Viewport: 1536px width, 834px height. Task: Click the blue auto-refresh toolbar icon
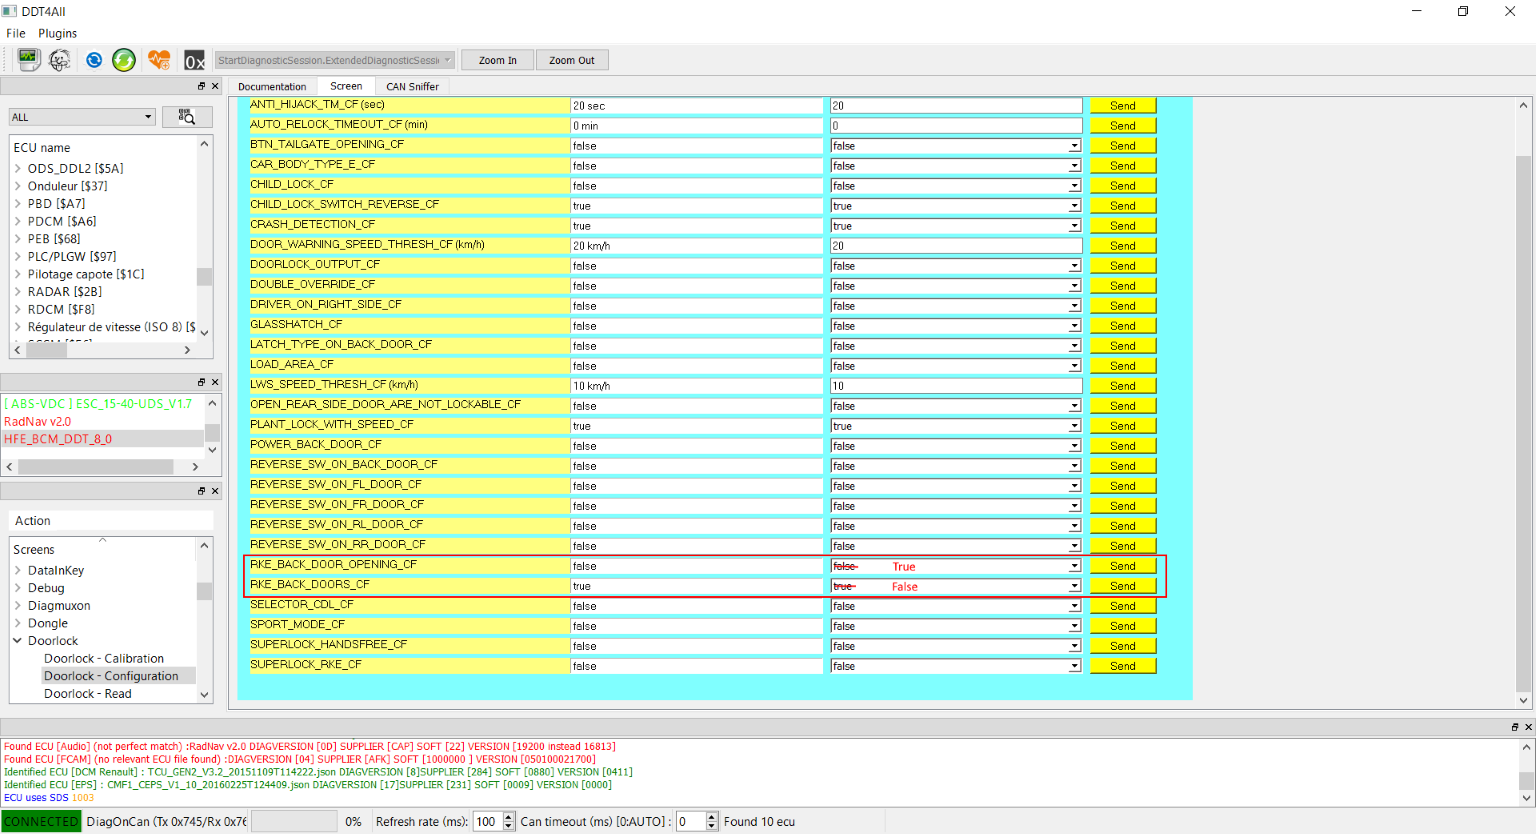(94, 60)
